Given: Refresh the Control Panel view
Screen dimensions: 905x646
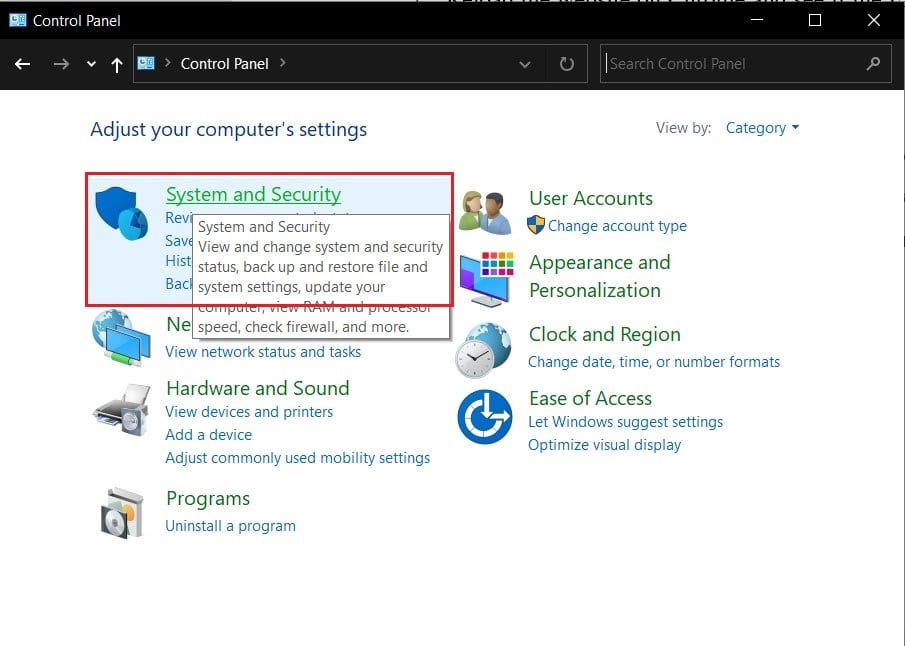Looking at the screenshot, I should click(x=567, y=64).
